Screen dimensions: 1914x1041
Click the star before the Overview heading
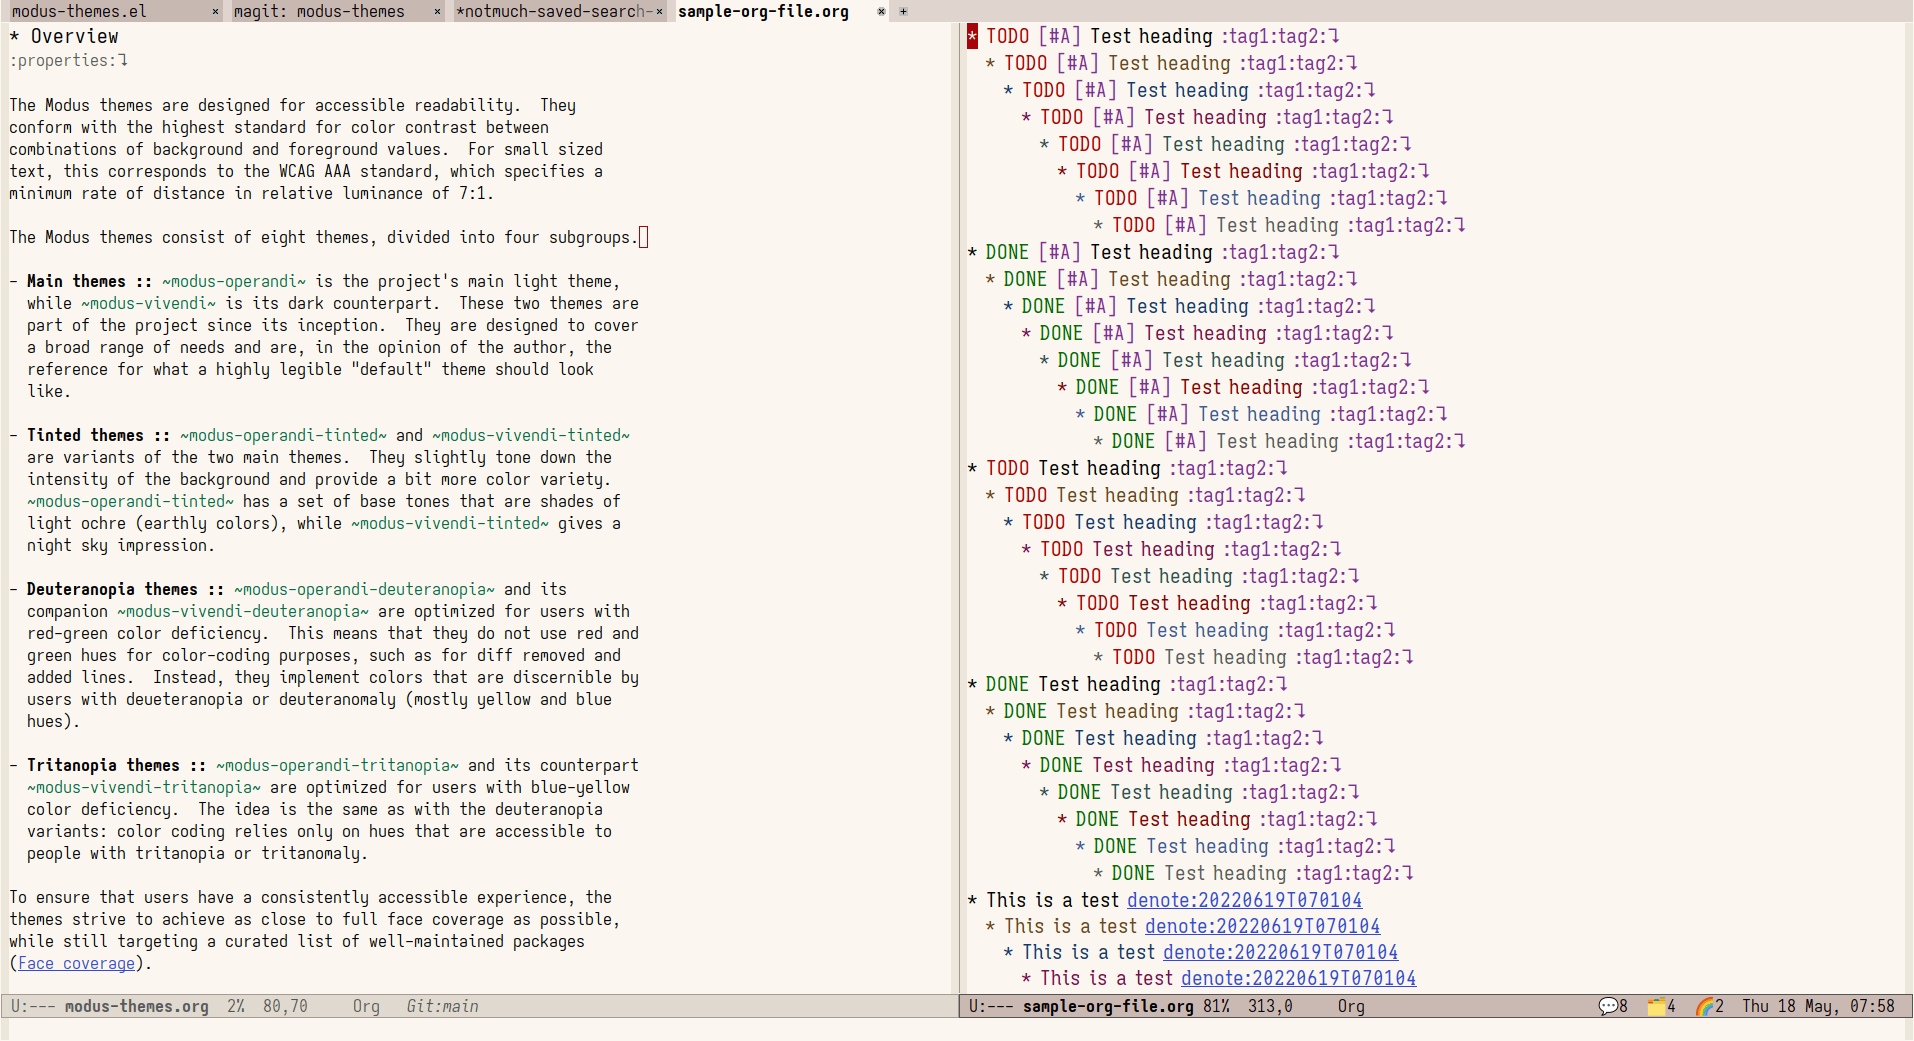[14, 37]
